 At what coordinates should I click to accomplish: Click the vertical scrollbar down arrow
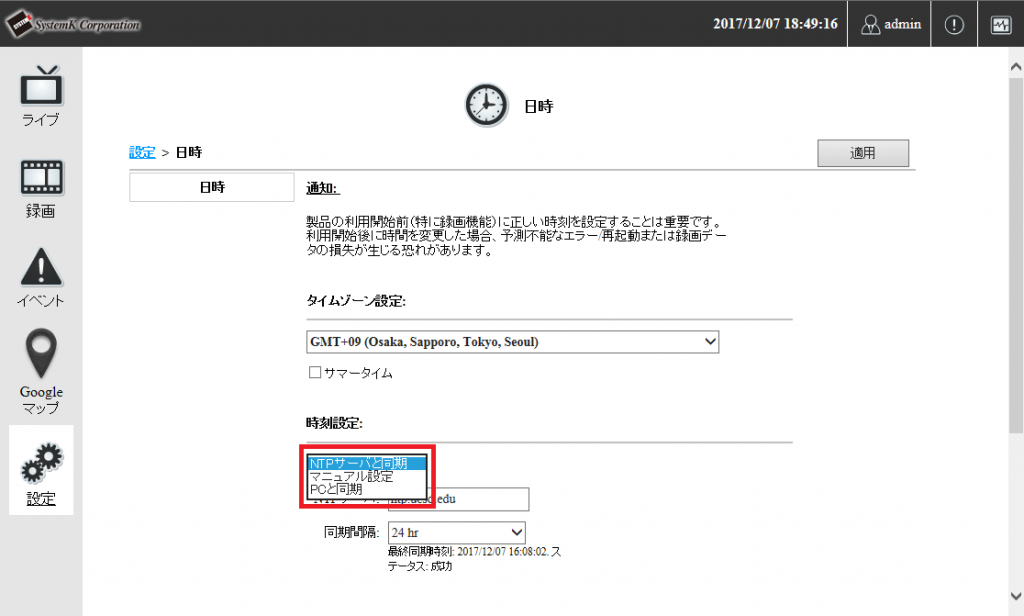[1014, 606]
